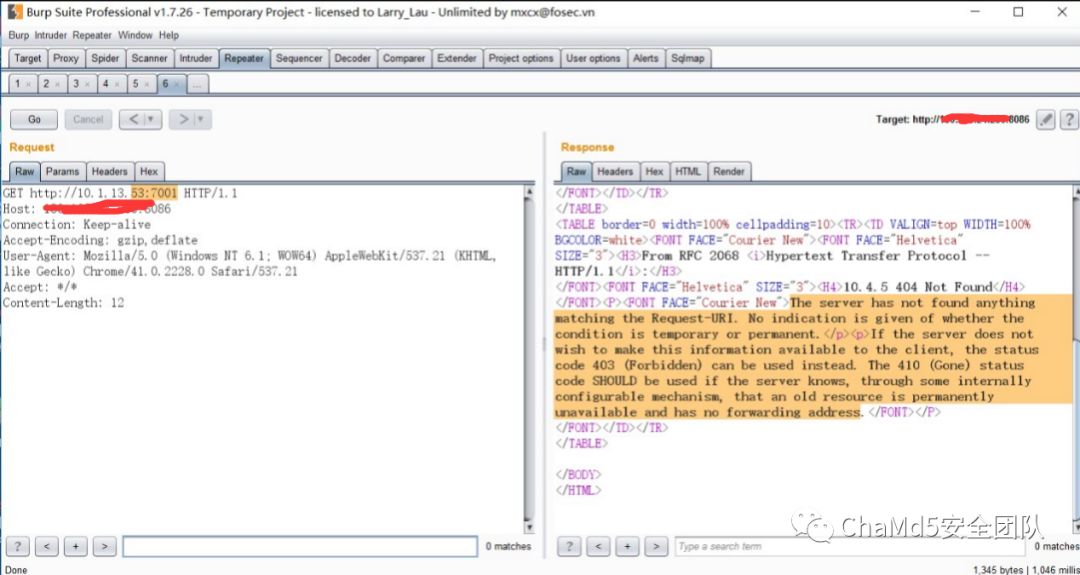
Task: Send the request with Go button
Action: tap(34, 119)
